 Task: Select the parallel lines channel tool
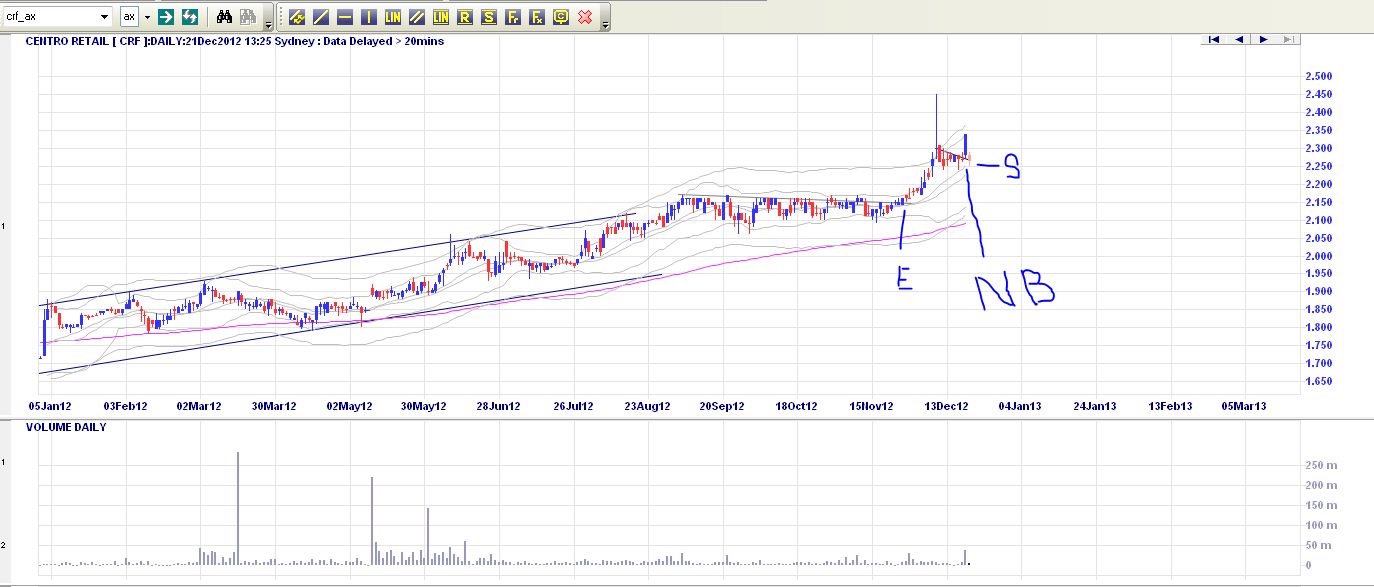(417, 17)
